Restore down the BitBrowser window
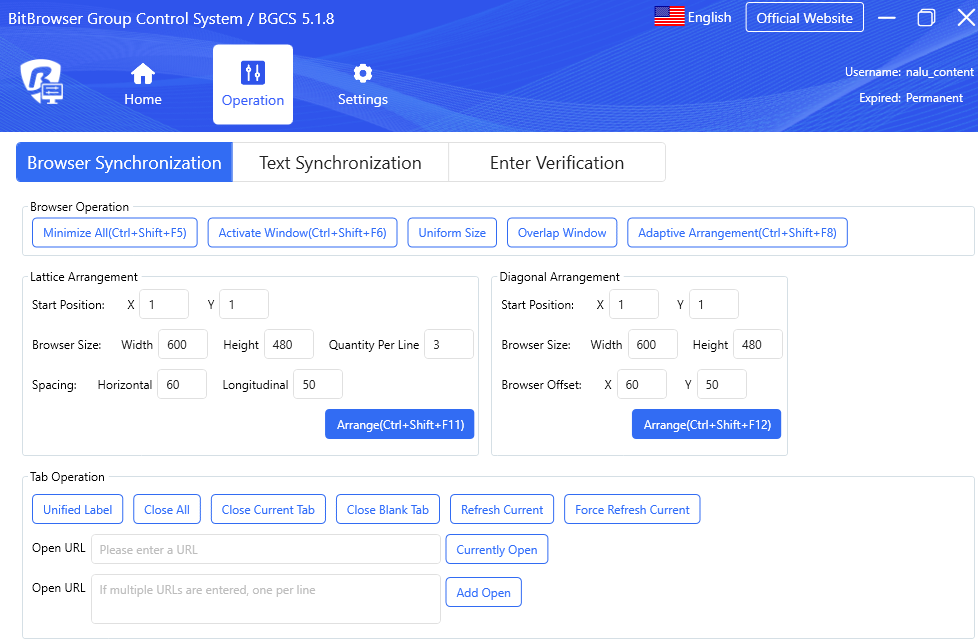The height and width of the screenshot is (642, 978). (x=926, y=17)
